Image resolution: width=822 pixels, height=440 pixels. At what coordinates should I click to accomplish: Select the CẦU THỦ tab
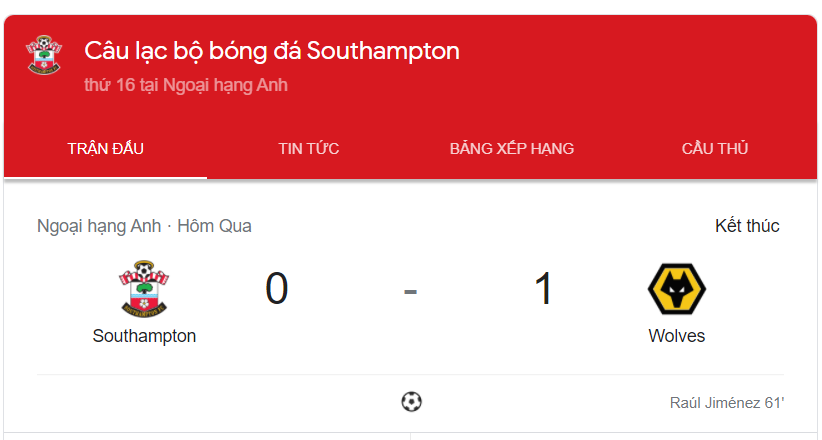[715, 148]
